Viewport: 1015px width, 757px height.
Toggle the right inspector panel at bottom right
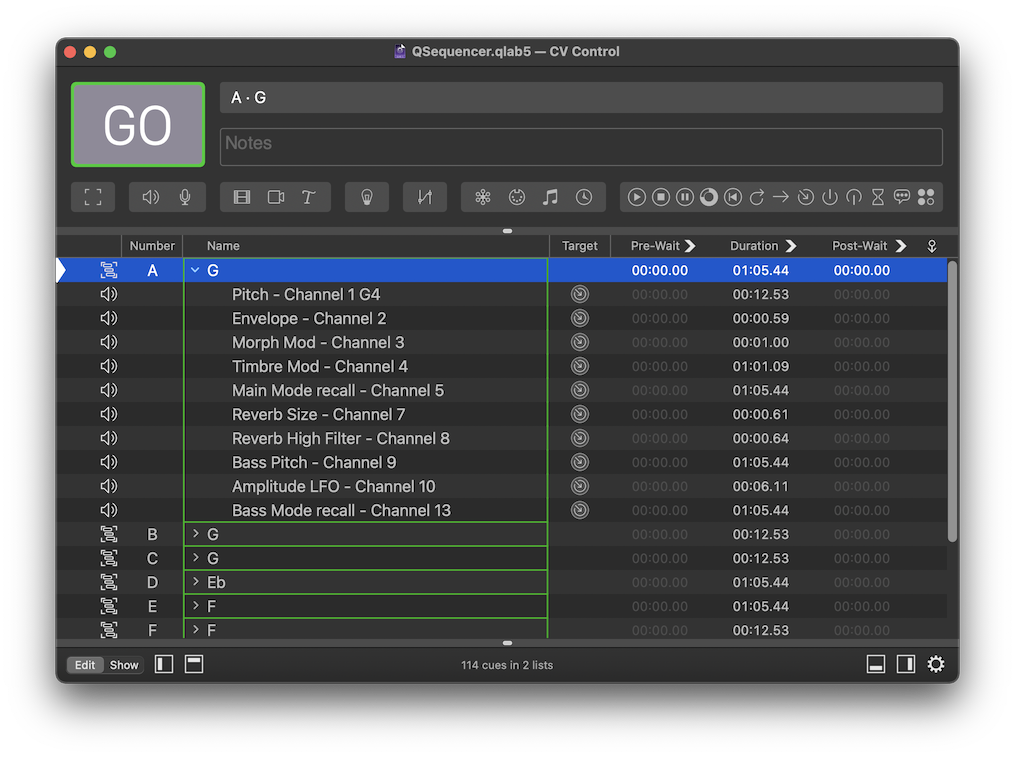click(905, 664)
